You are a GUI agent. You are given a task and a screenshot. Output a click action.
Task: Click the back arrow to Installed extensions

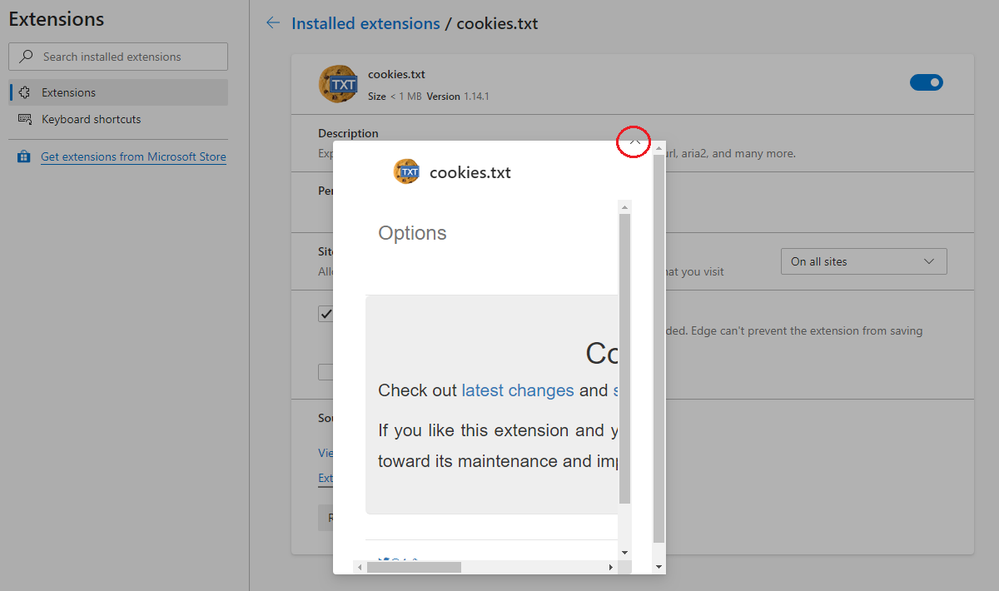click(273, 23)
